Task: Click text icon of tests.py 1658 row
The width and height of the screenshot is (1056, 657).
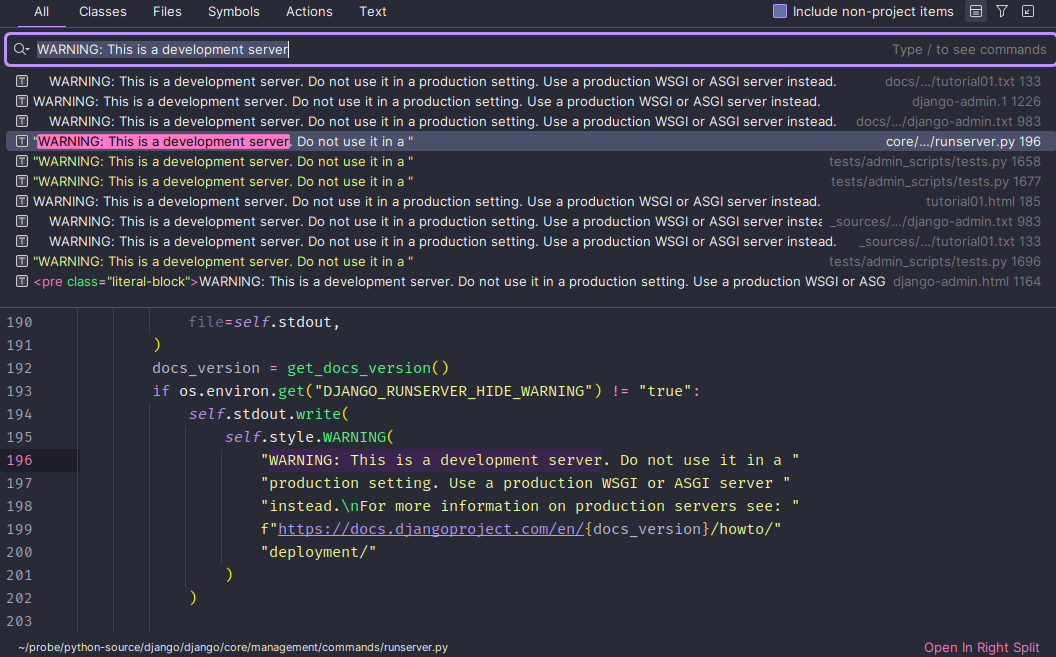Action: point(22,161)
